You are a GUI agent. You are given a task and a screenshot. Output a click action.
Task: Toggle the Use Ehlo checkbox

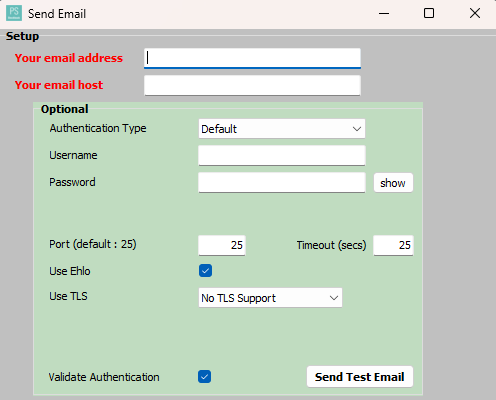click(205, 271)
